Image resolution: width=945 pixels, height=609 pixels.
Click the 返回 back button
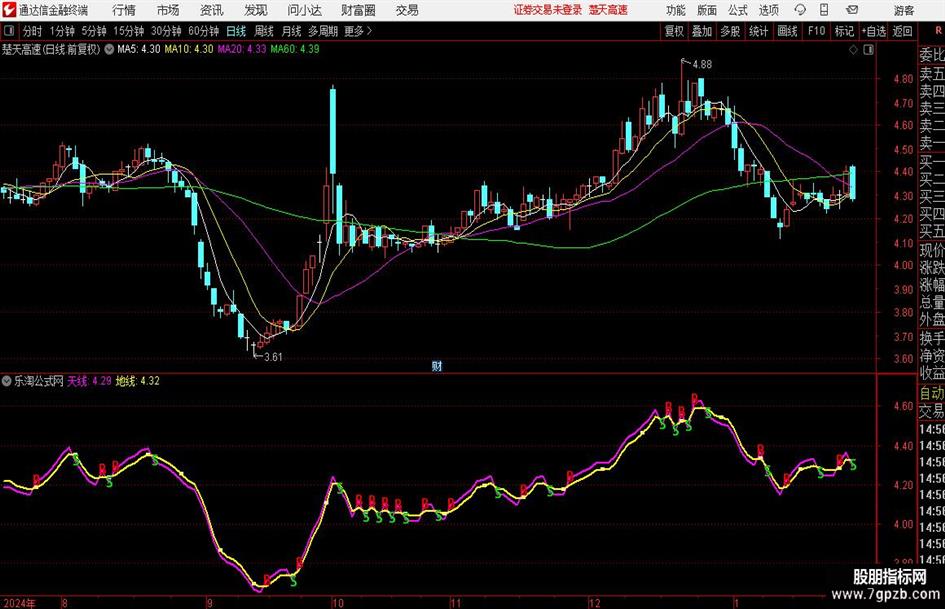[x=902, y=31]
